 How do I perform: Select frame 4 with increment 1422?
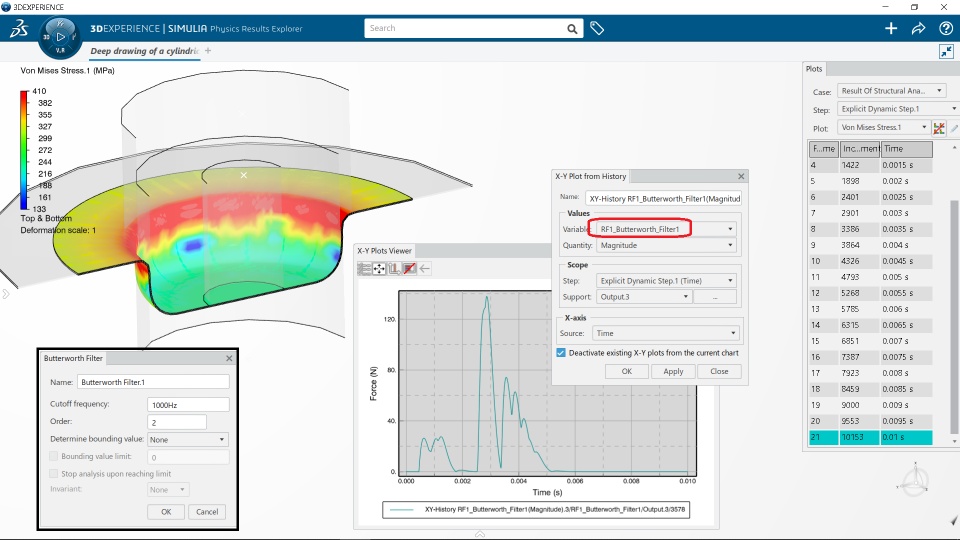(870, 165)
